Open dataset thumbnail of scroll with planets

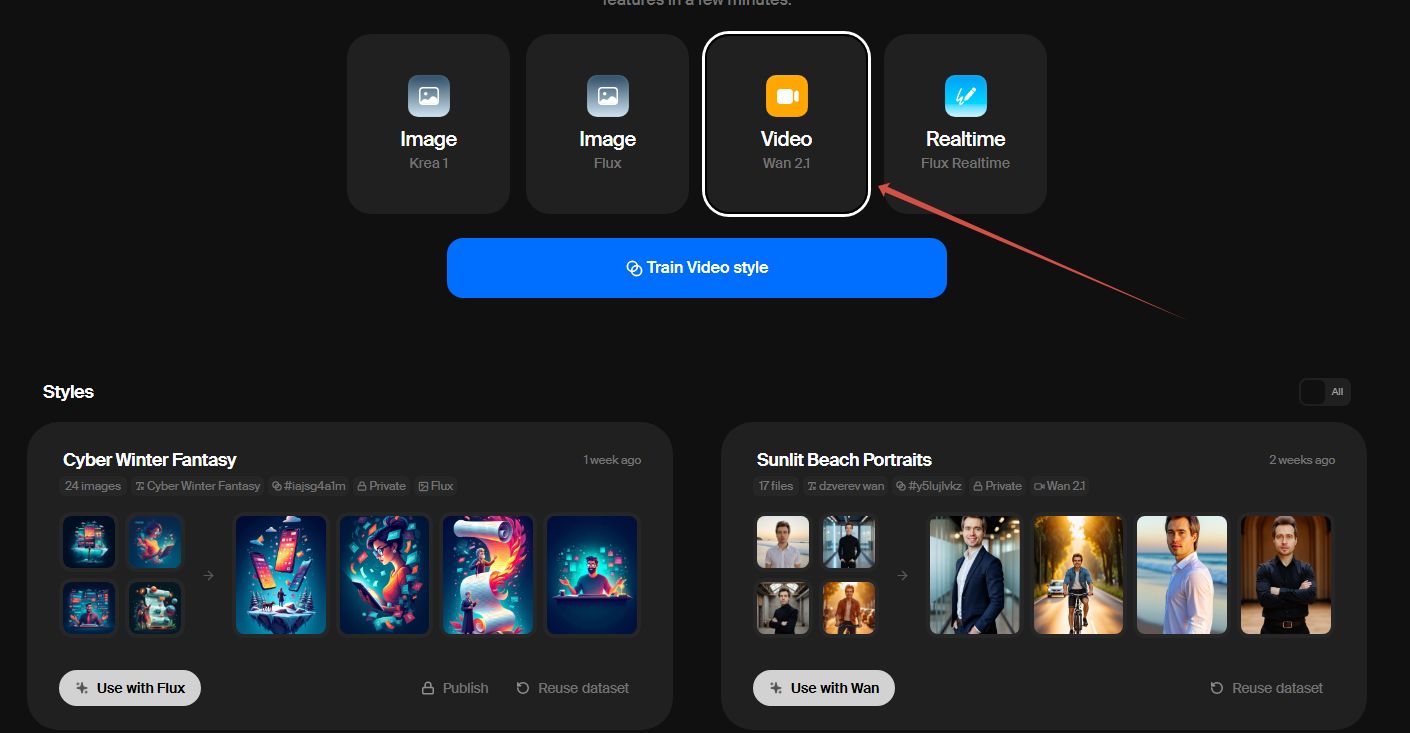pyautogui.click(x=155, y=608)
